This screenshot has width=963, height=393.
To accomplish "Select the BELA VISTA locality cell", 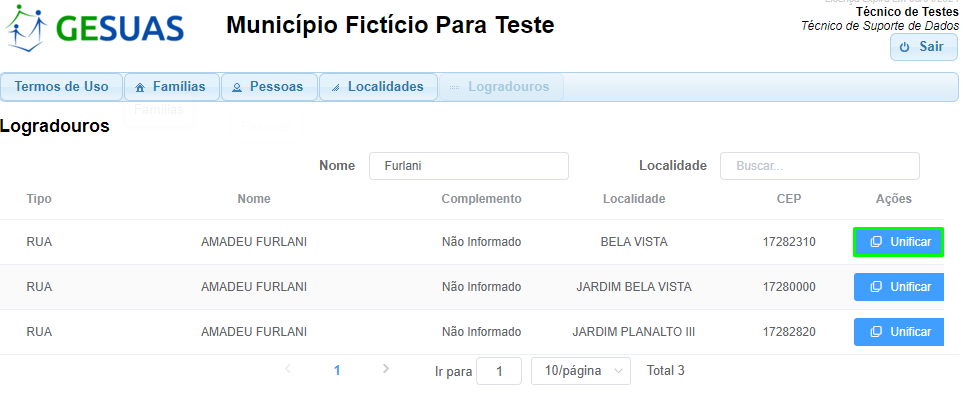I will pos(634,242).
